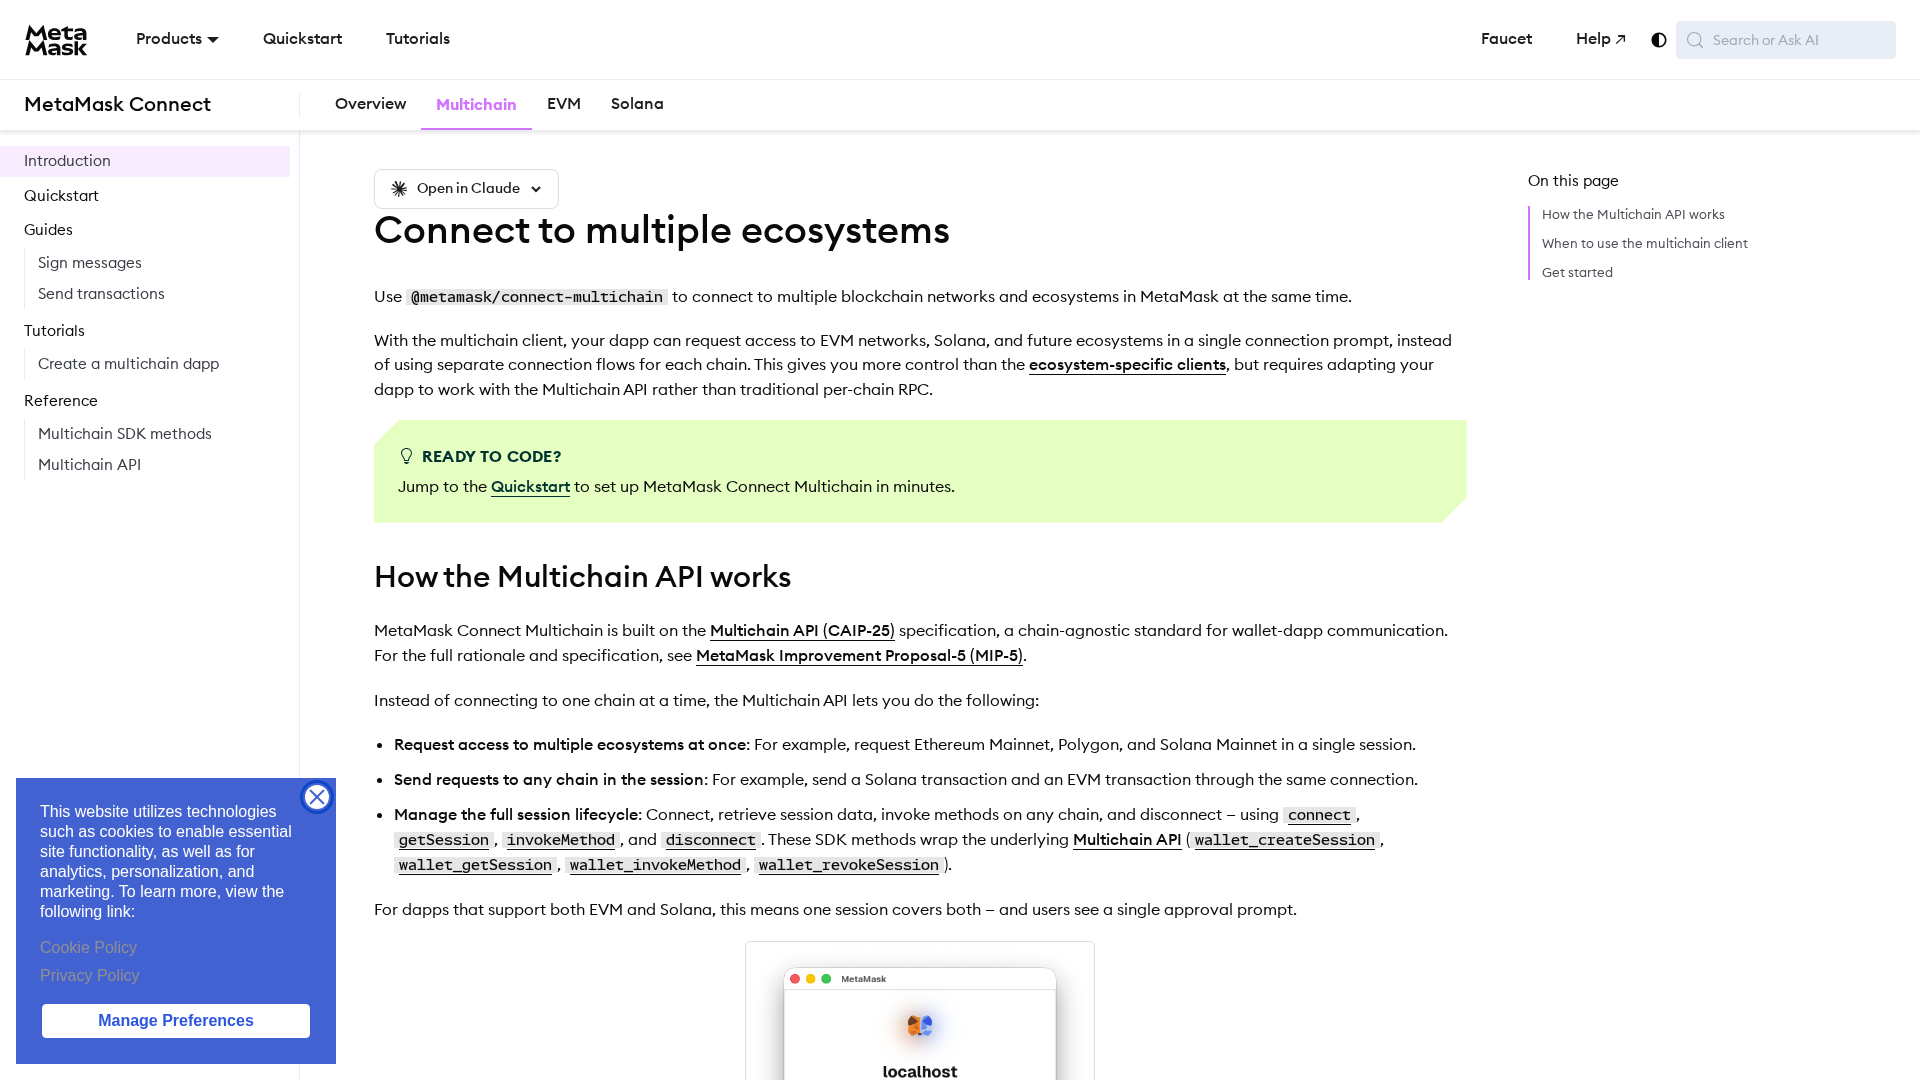The height and width of the screenshot is (1080, 1920).
Task: Open the Cookie Policy link
Action: click(88, 948)
